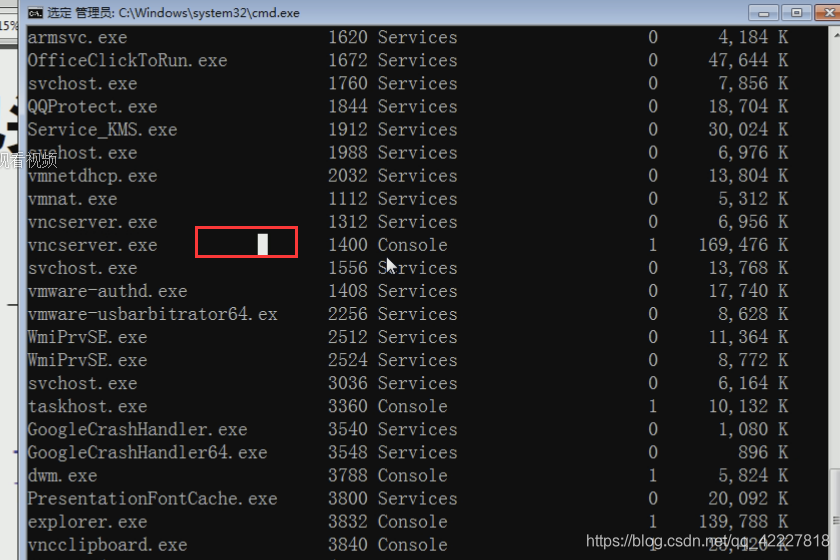
Task: Click the memory value 47,644 K
Action: (x=748, y=61)
